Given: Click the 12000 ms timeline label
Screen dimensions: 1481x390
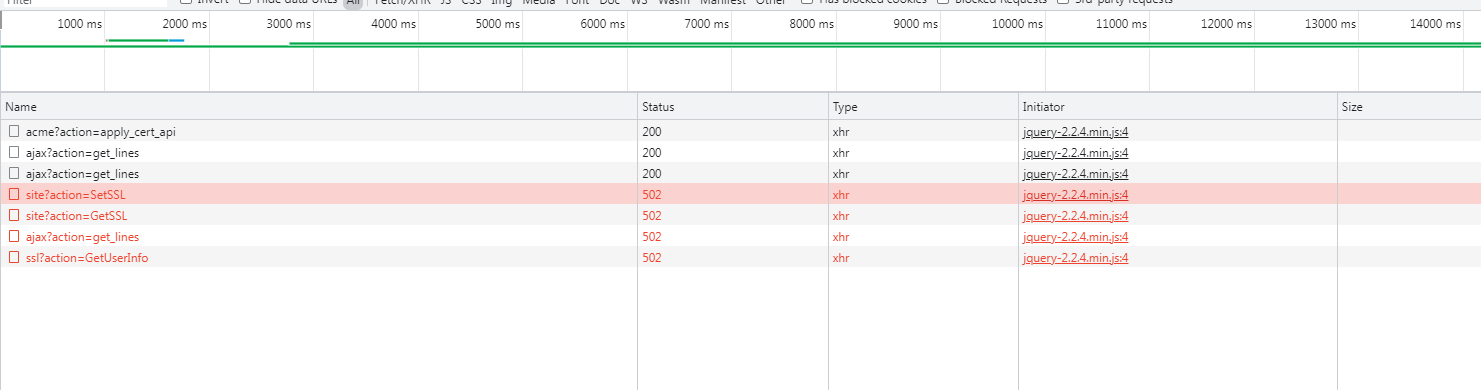Looking at the screenshot, I should (1226, 24).
